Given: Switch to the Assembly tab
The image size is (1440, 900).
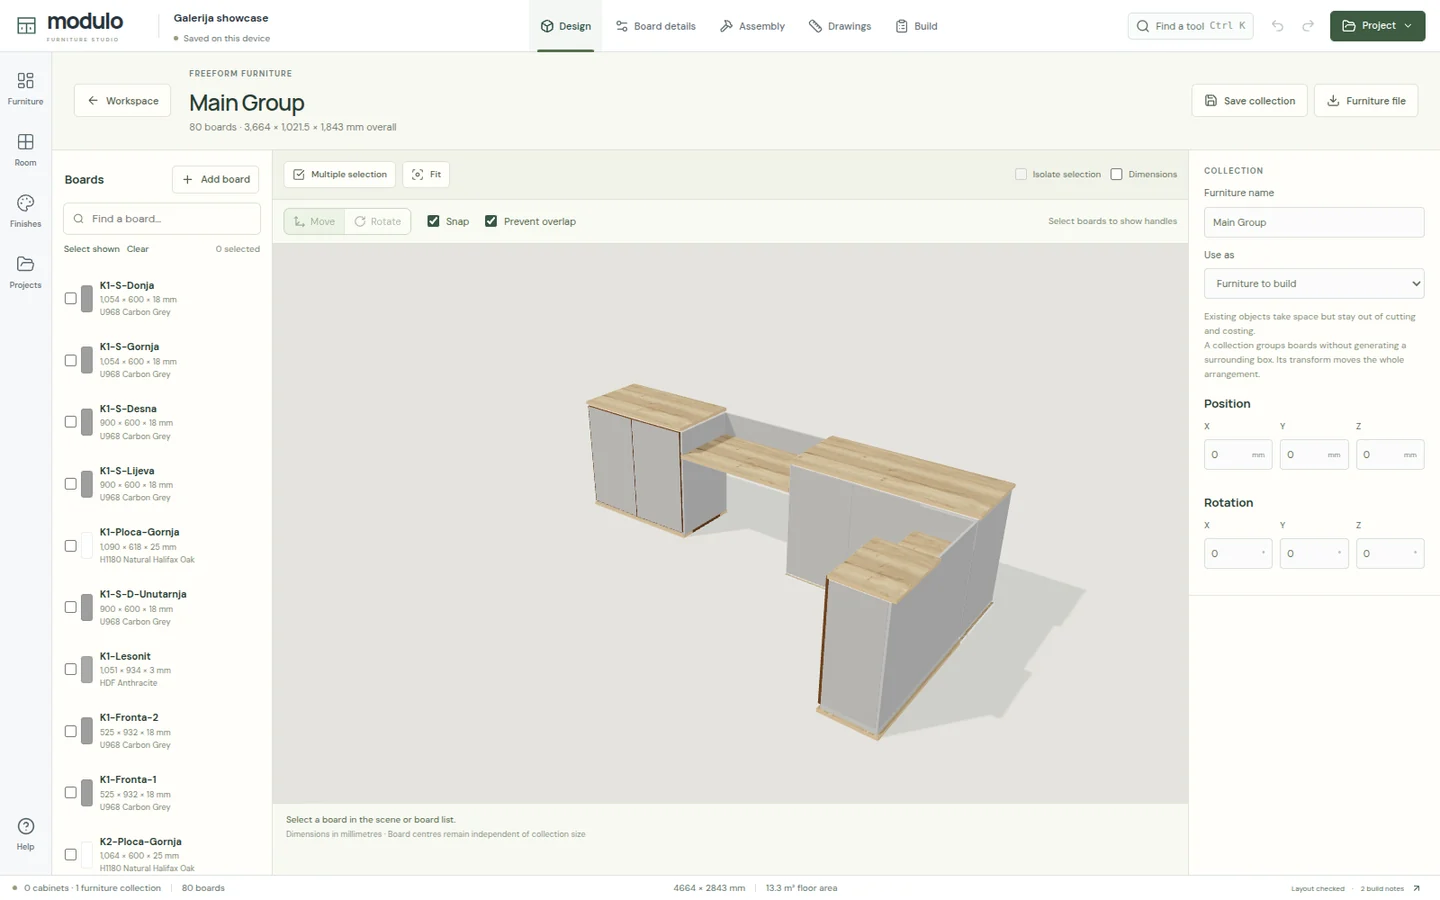Looking at the screenshot, I should coord(752,26).
